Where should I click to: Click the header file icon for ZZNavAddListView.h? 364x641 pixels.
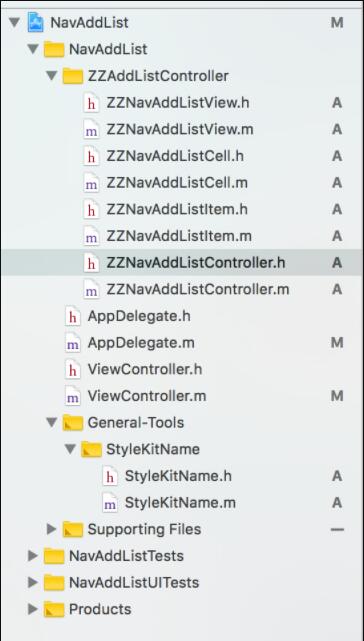91,103
